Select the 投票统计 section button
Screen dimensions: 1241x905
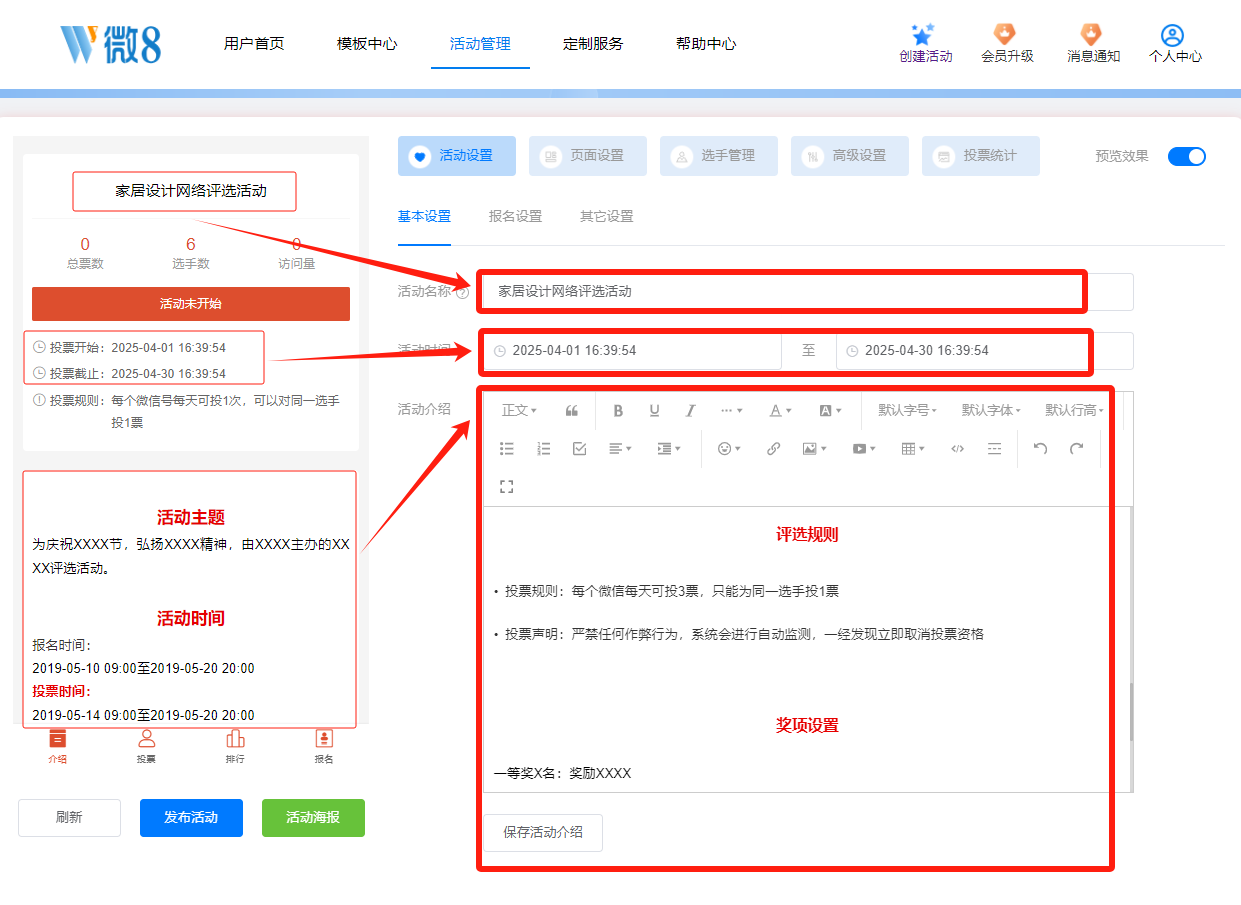(981, 156)
